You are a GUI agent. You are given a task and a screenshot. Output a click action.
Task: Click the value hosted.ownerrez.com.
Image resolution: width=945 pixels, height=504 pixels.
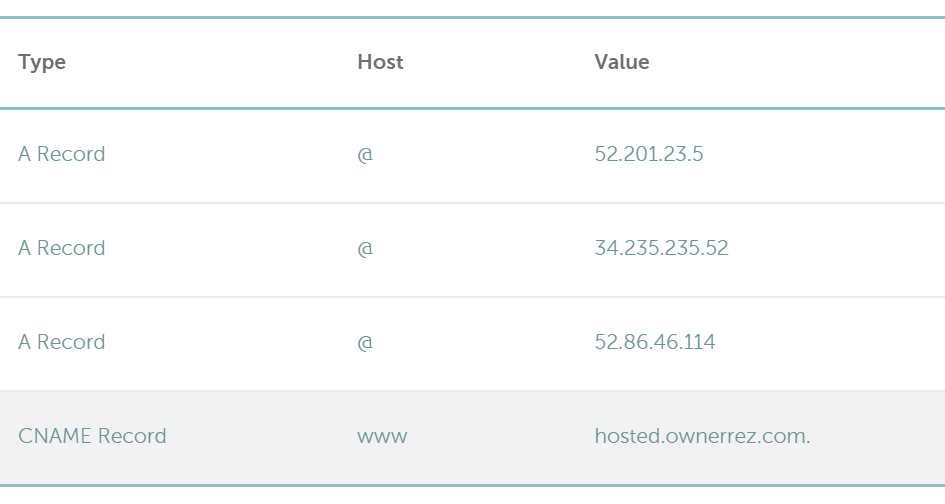click(x=702, y=436)
